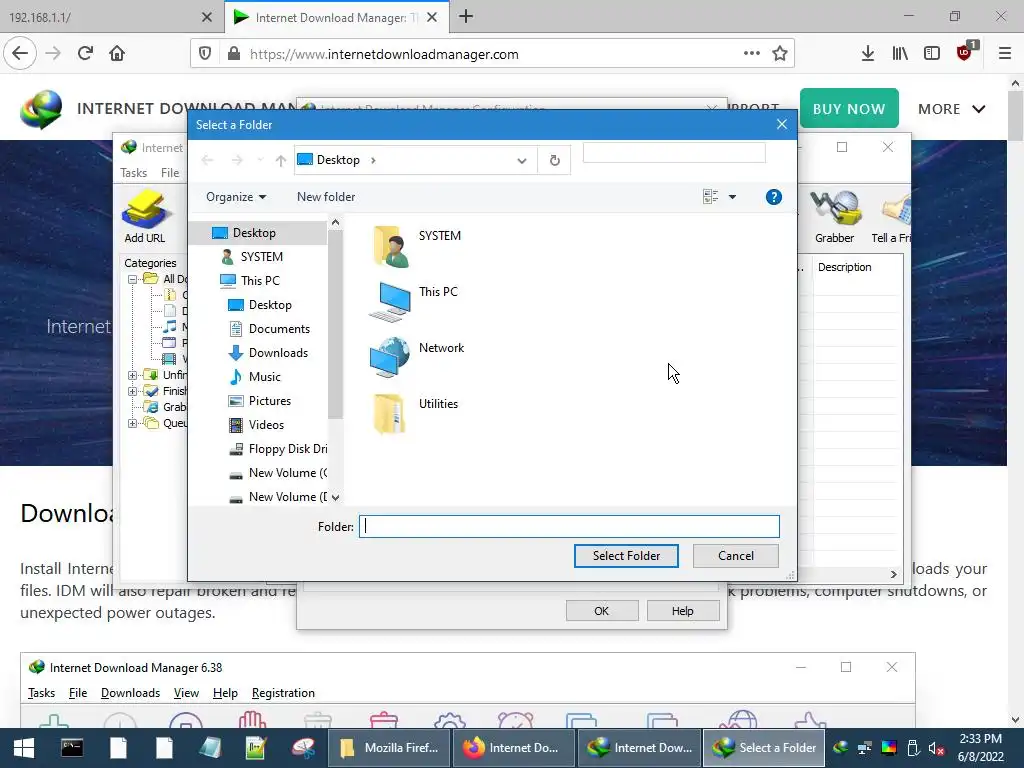The height and width of the screenshot is (768, 1024).
Task: Open a new Firefox tab
Action: (x=466, y=17)
